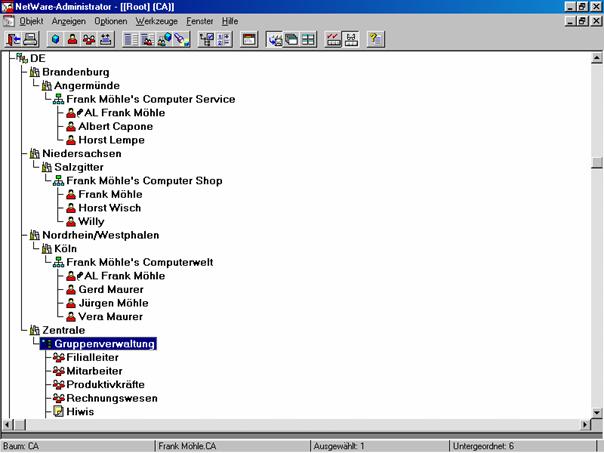Click the cascade windows toolbar icon
Image resolution: width=604 pixels, height=453 pixels.
[x=291, y=39]
